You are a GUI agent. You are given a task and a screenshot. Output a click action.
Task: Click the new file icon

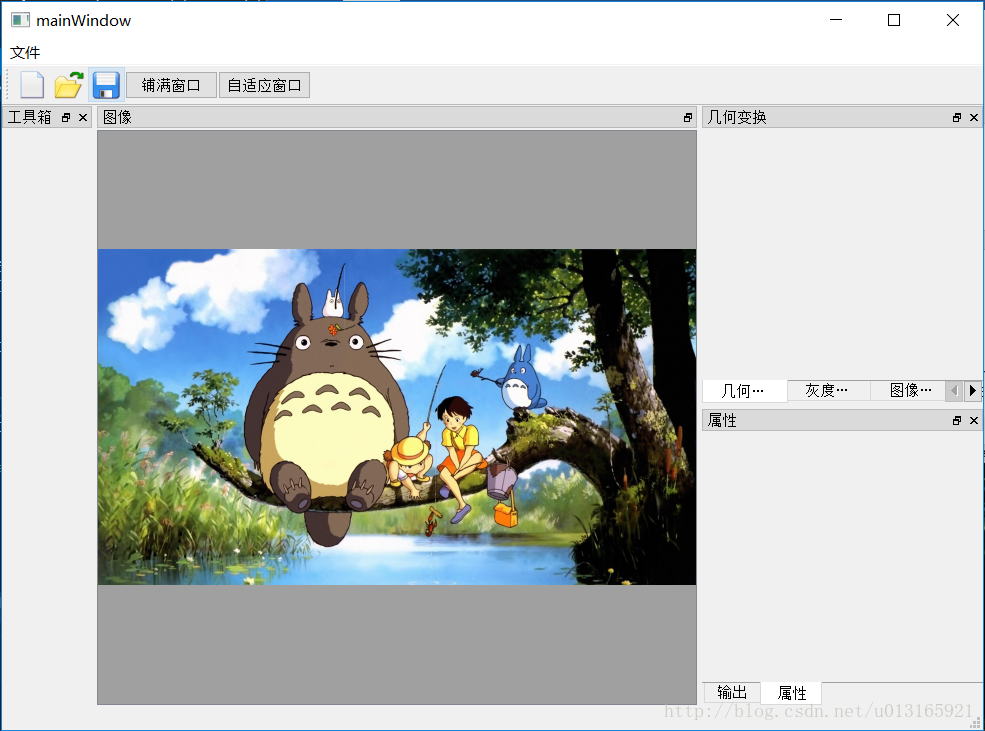click(x=32, y=85)
